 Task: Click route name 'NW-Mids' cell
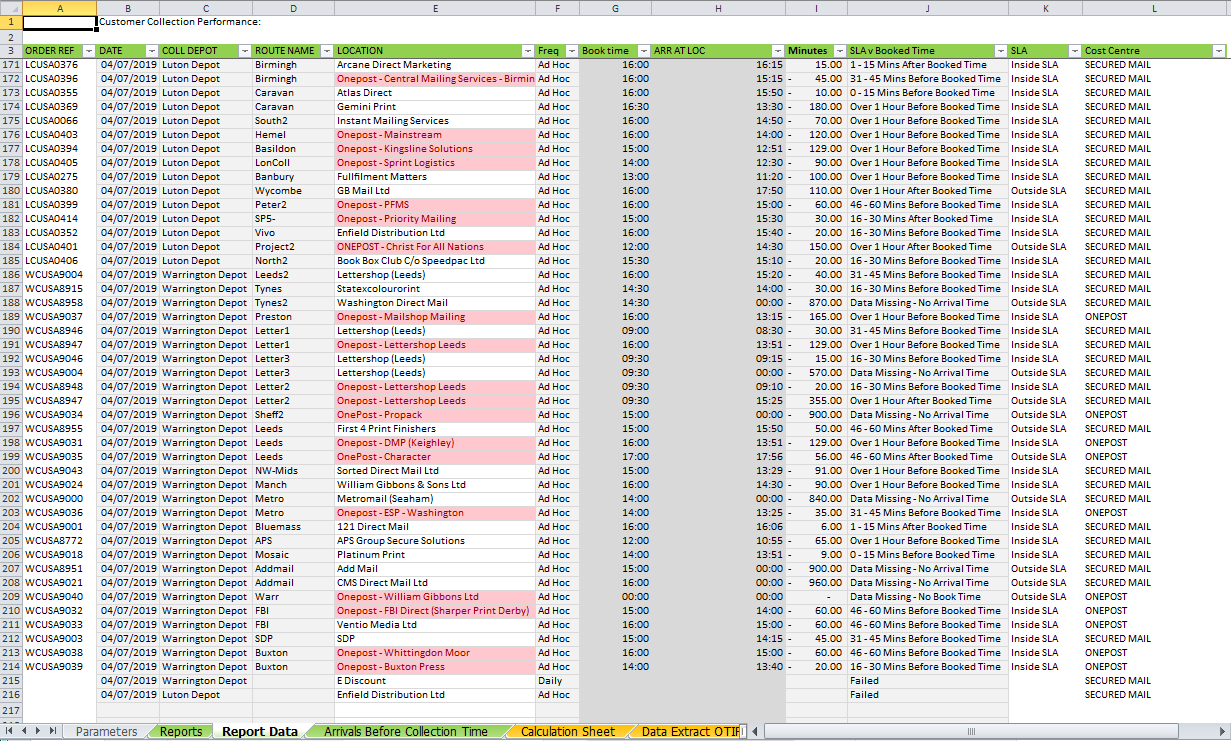click(293, 471)
